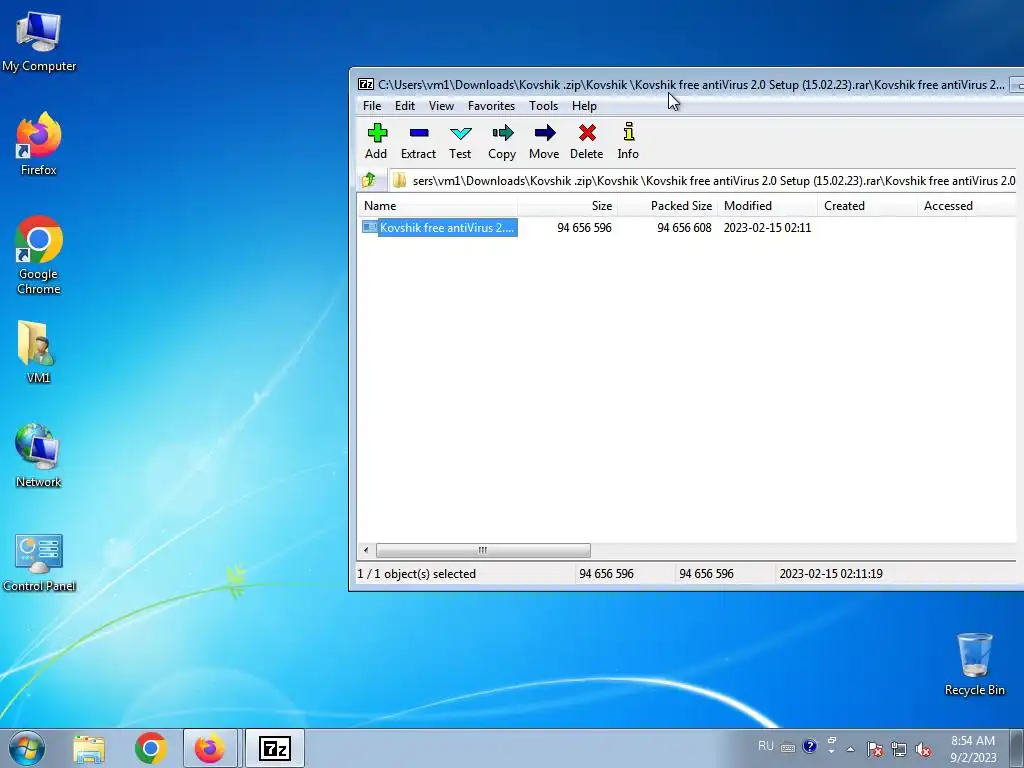The image size is (1024, 768).
Task: Select the Recycle Bin desktop icon
Action: (x=974, y=664)
